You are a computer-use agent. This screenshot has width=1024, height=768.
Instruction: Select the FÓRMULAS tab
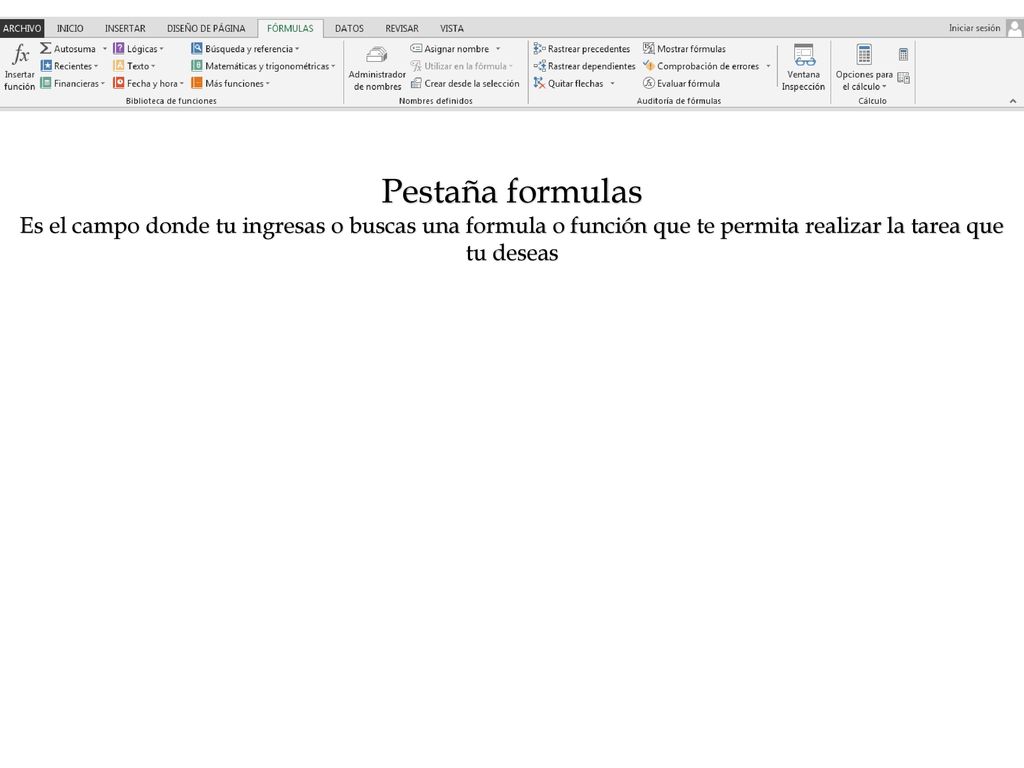click(290, 28)
